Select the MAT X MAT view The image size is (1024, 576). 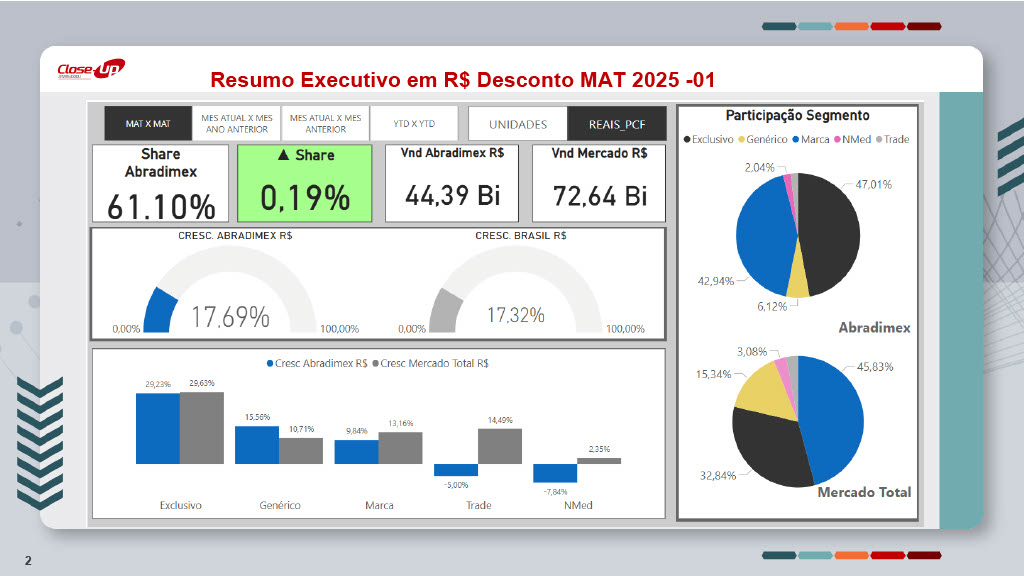(147, 124)
